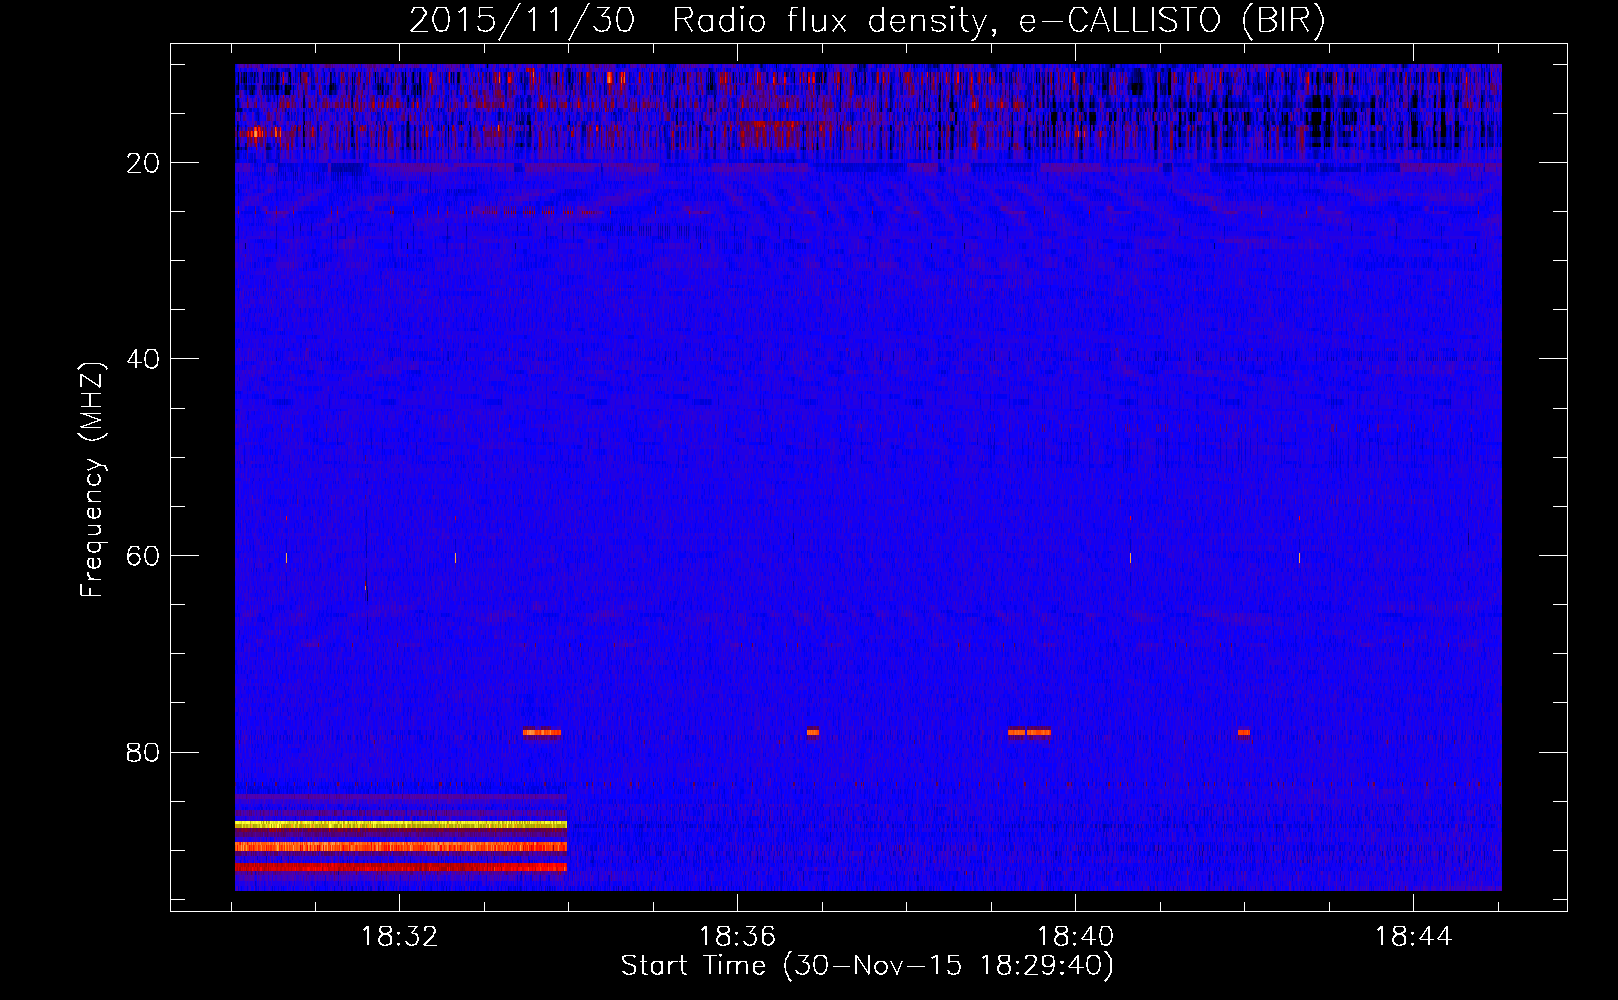Click the '18:36' time tick label
The height and width of the screenshot is (1000, 1618).
click(737, 937)
